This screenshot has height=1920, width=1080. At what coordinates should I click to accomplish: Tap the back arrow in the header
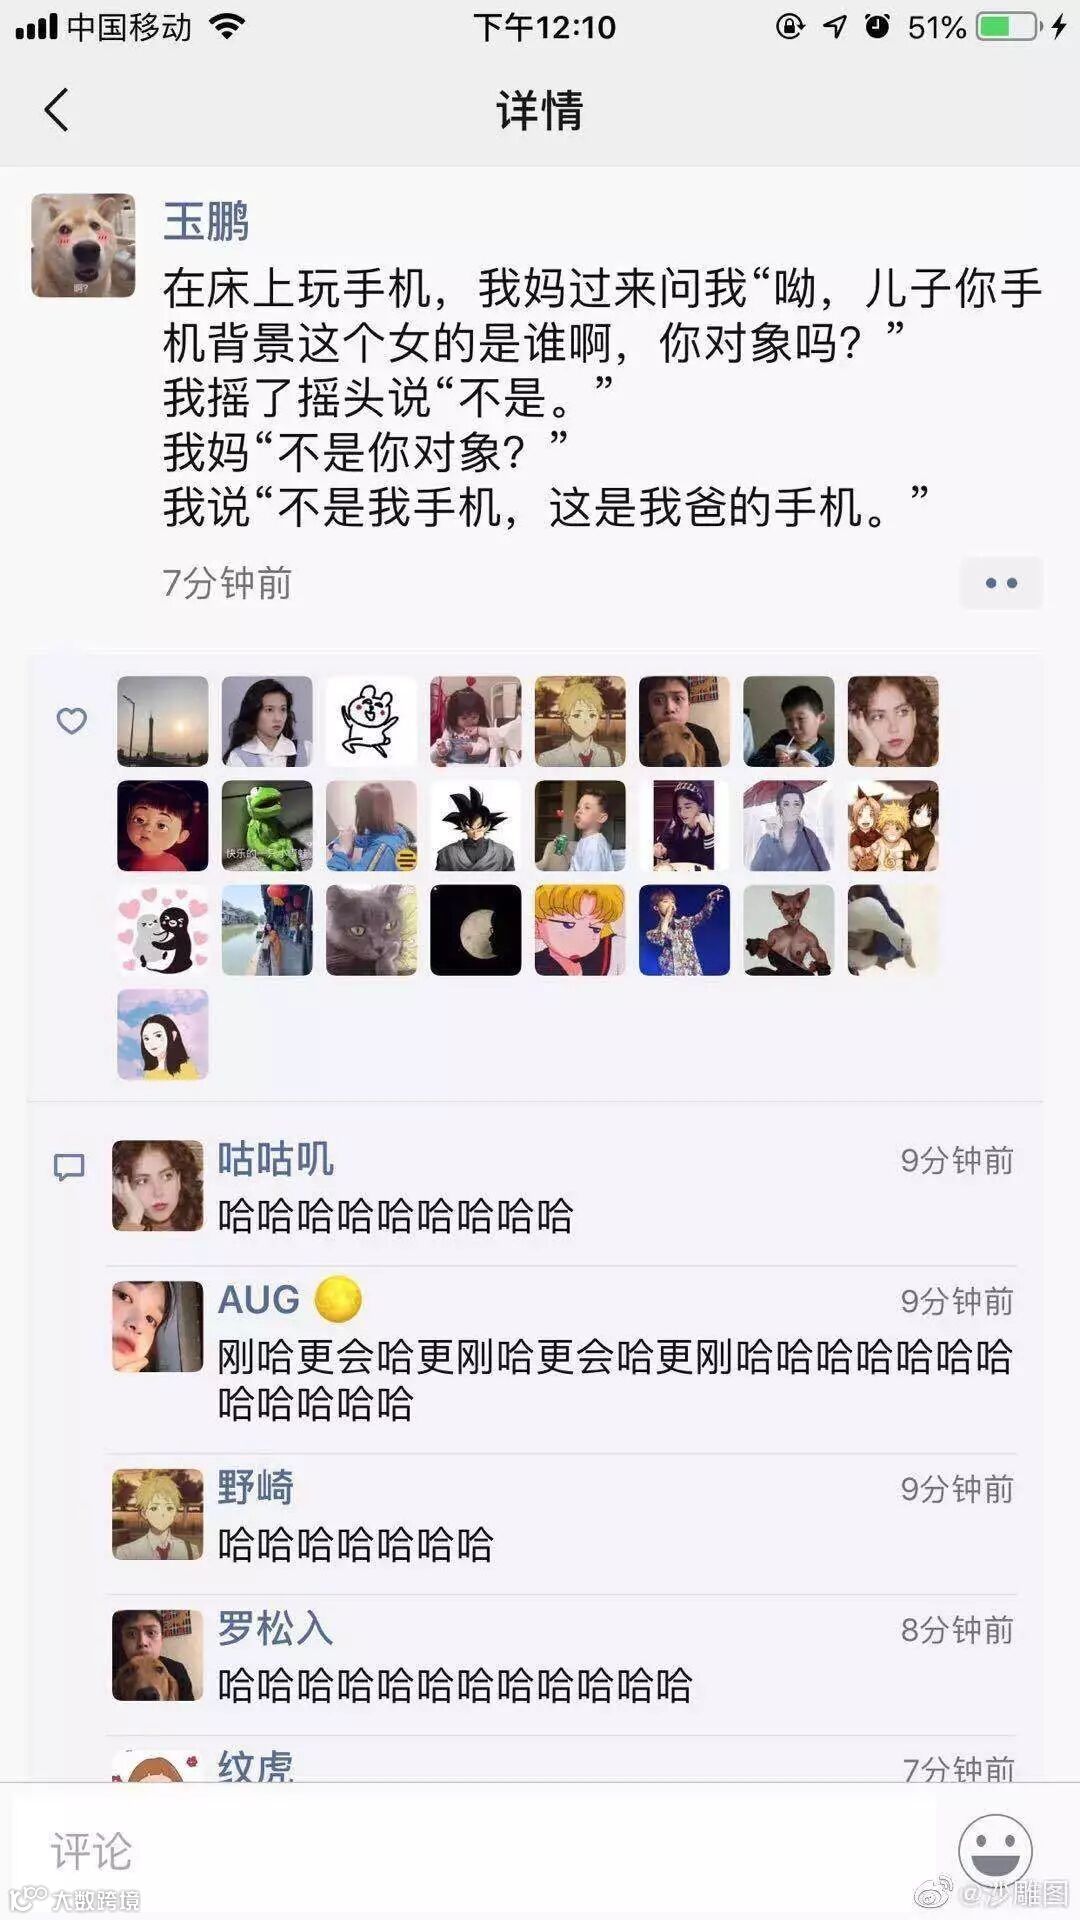tap(57, 110)
